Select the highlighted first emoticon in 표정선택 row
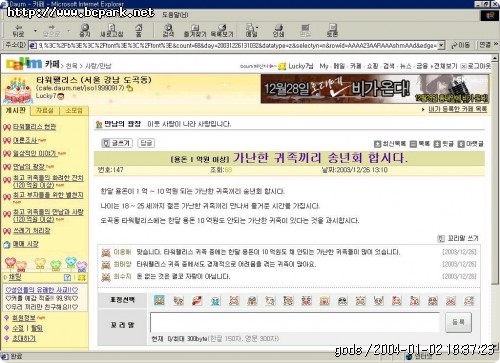Screen dimensions: 500x363 click(x=159, y=300)
